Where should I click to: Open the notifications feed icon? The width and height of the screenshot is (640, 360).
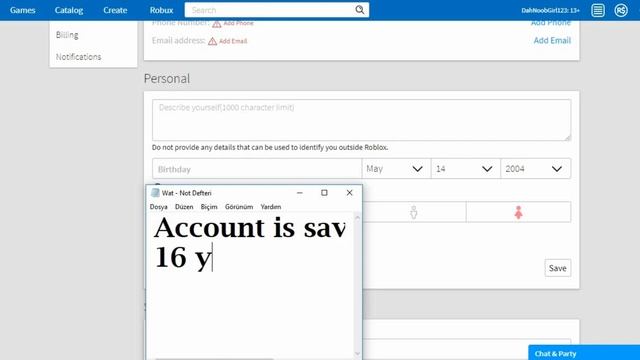click(x=598, y=10)
